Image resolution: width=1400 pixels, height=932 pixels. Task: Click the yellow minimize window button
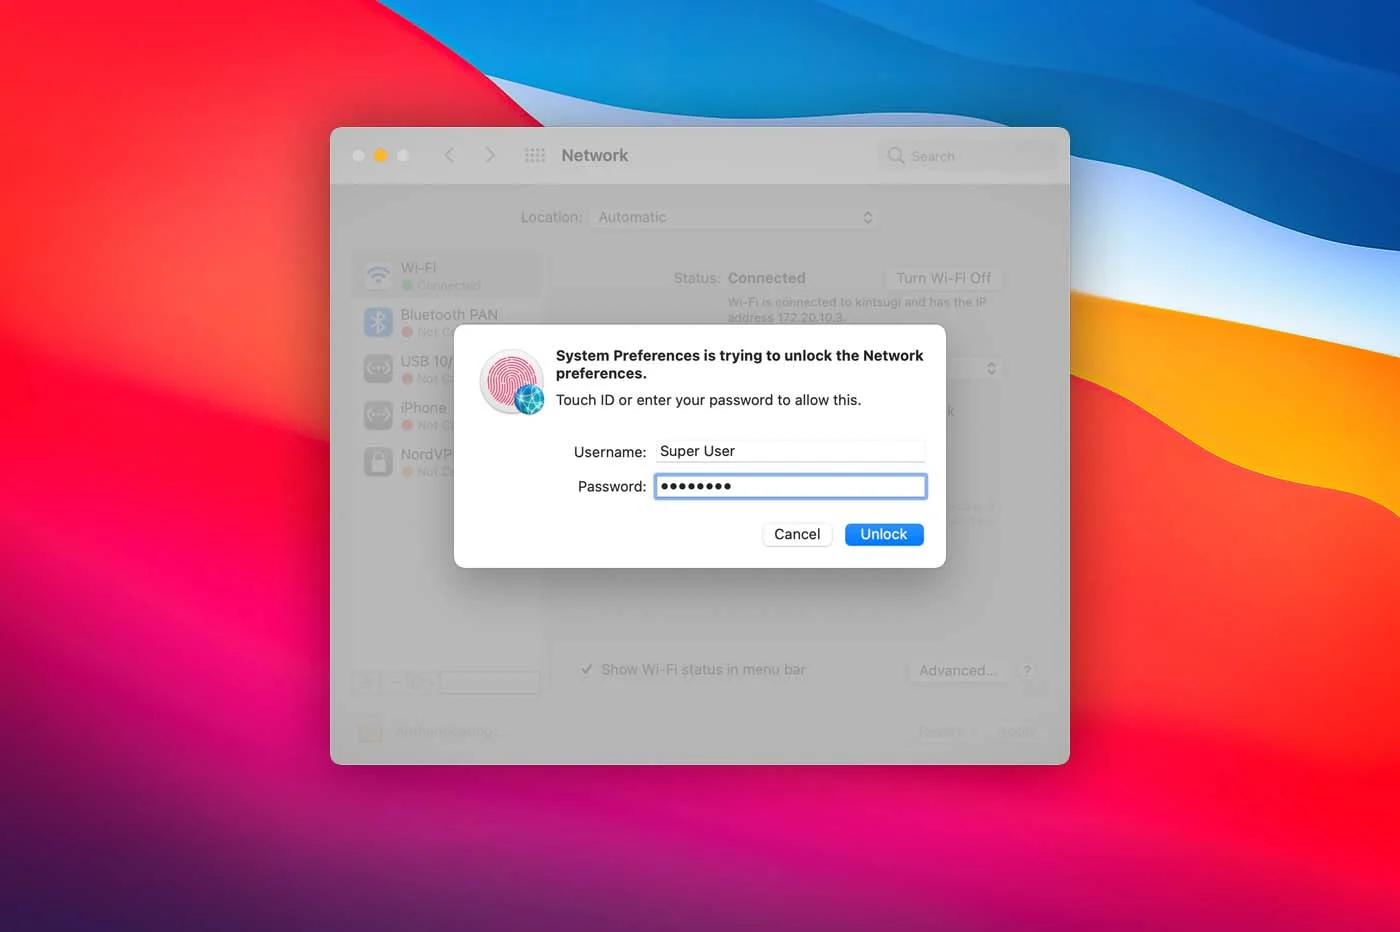(380, 155)
